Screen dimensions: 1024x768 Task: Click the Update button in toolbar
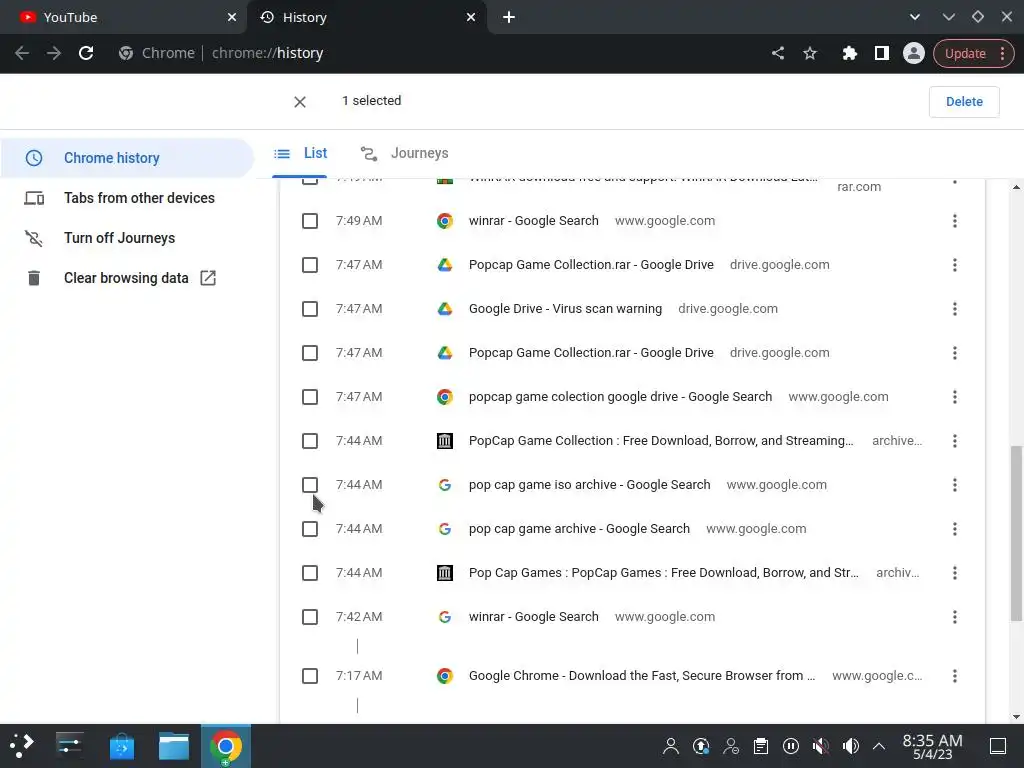point(965,54)
